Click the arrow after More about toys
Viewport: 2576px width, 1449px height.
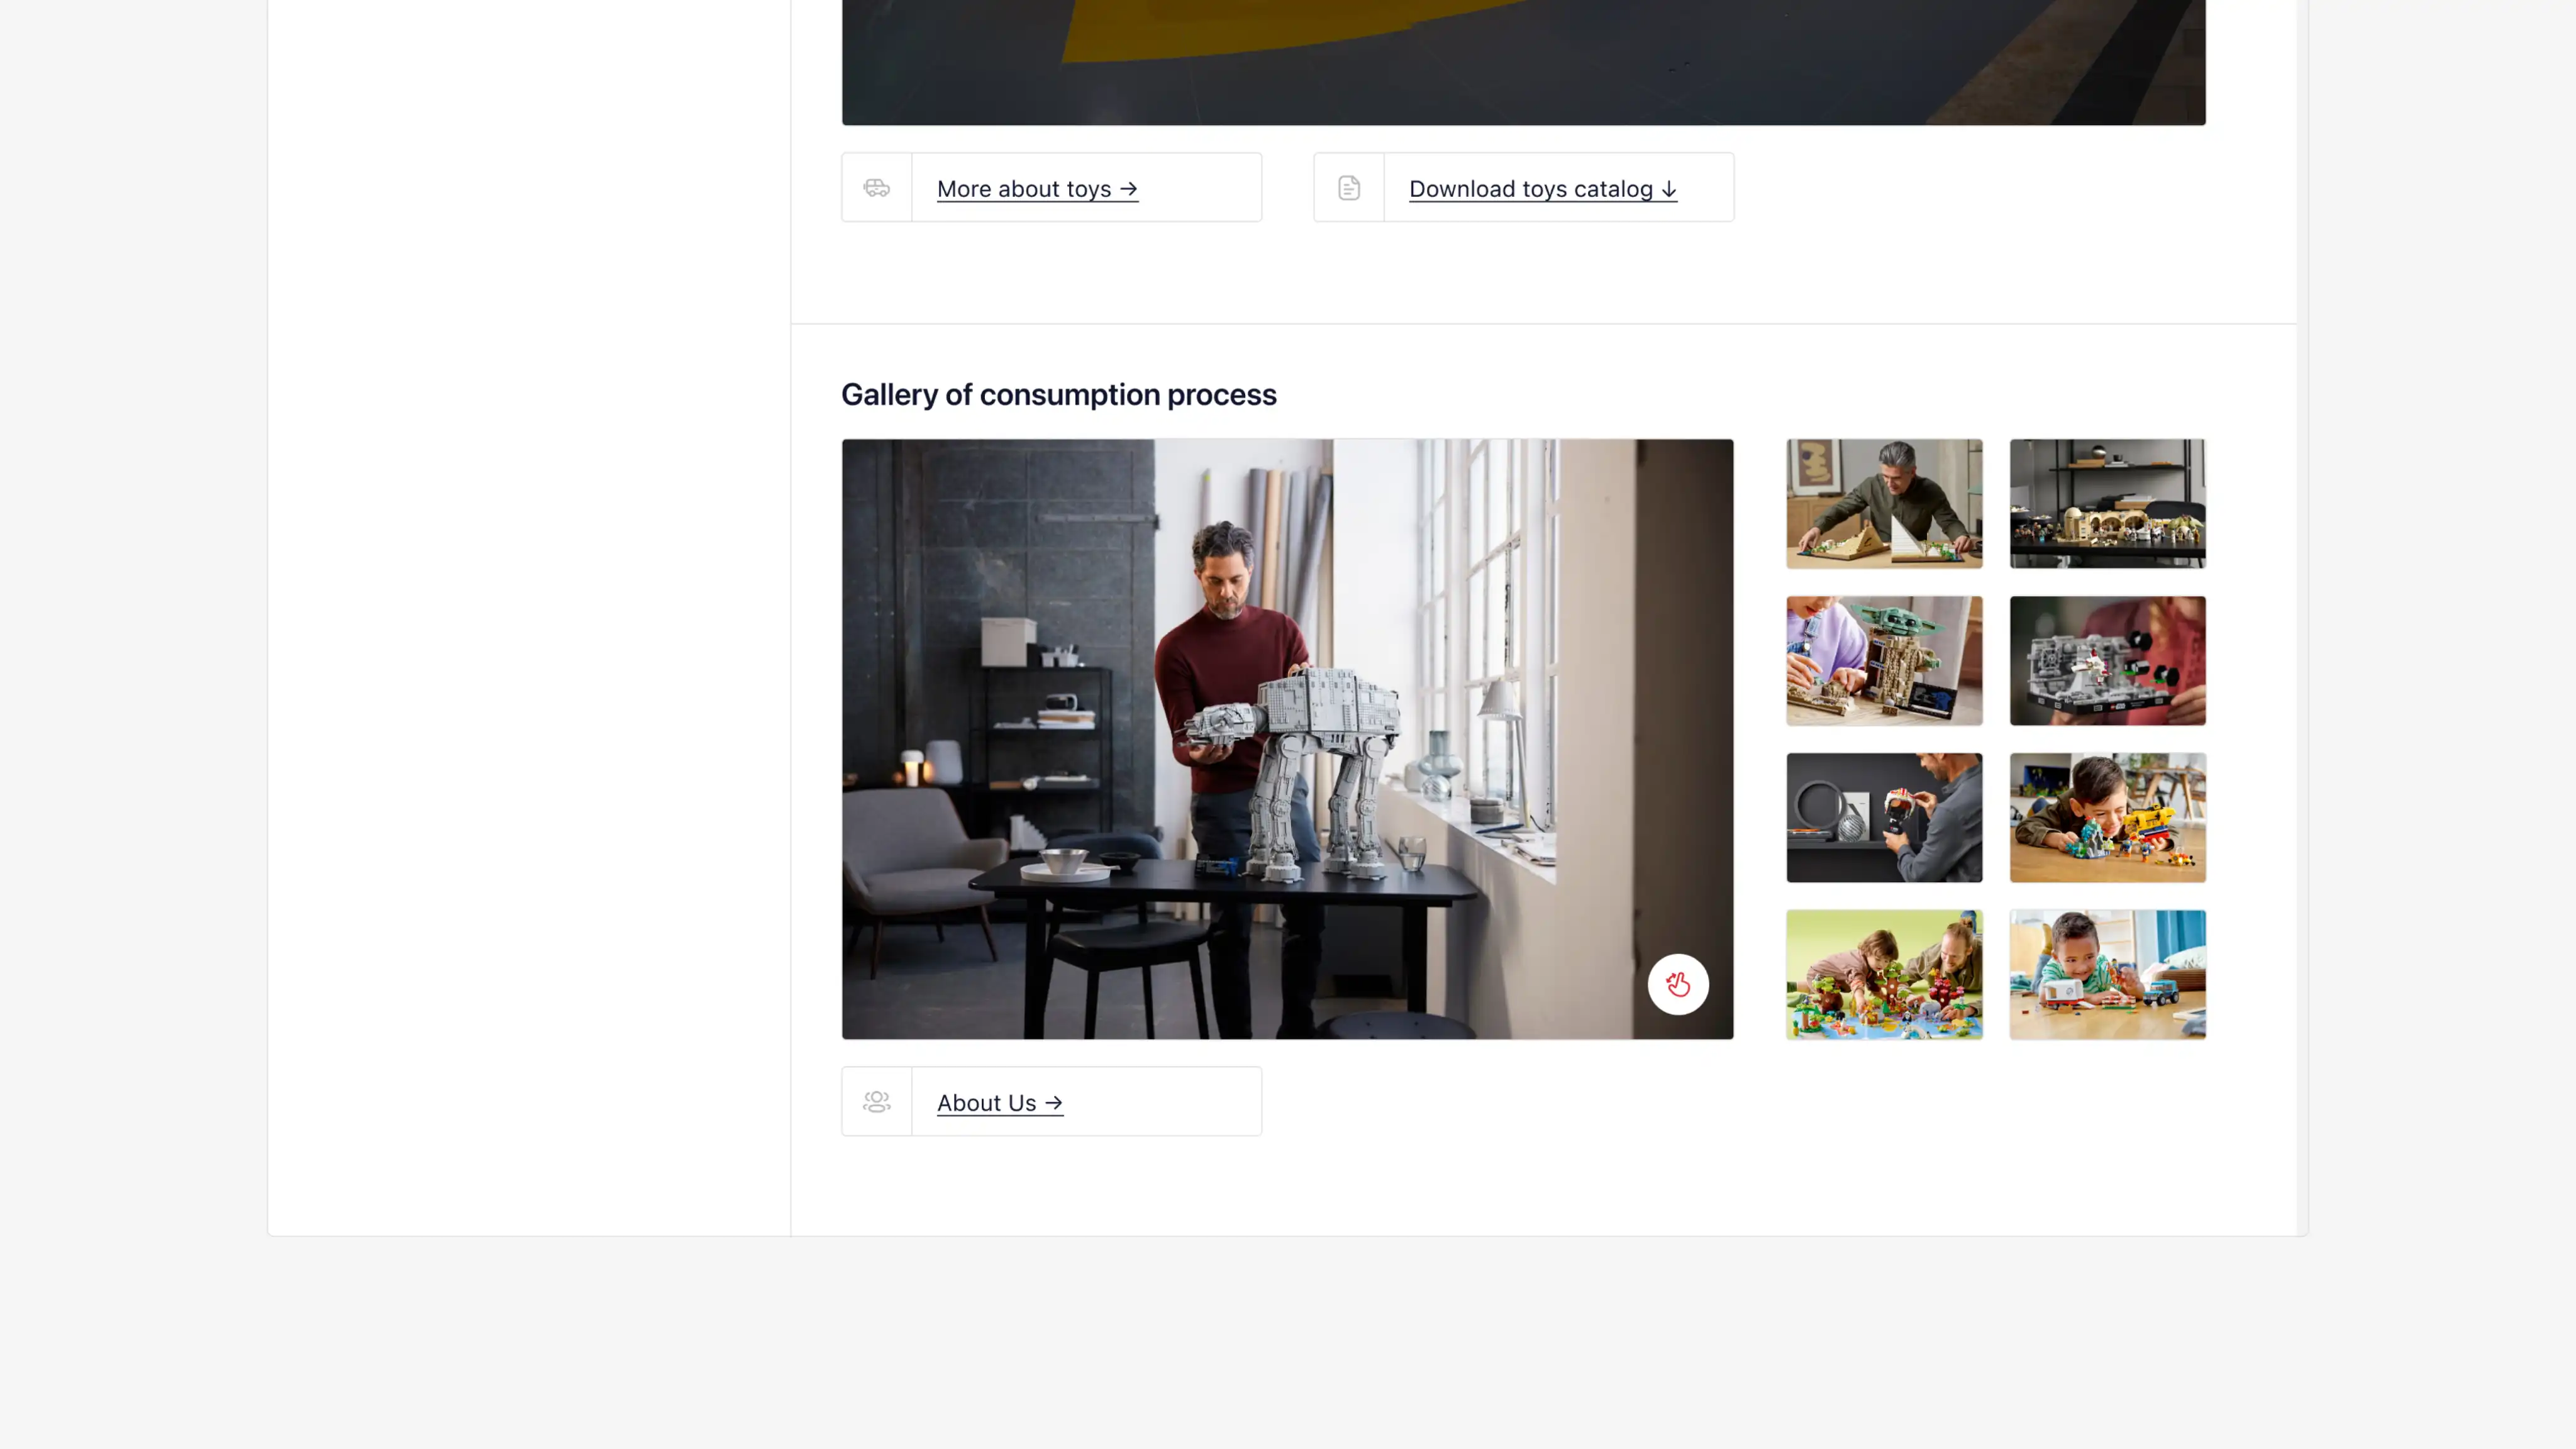coord(1129,189)
